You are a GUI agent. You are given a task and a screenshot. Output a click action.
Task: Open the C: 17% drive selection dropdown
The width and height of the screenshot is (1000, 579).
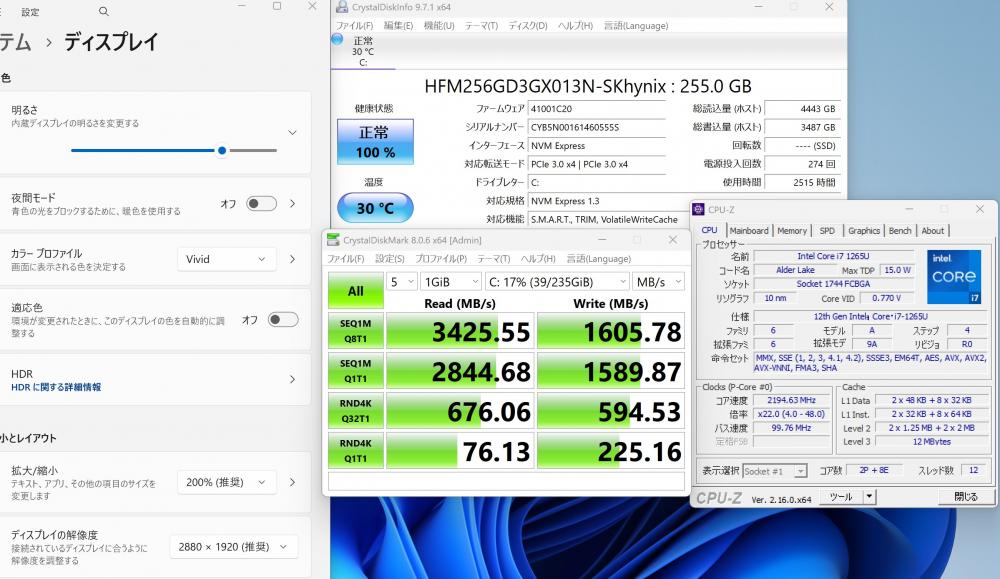557,282
